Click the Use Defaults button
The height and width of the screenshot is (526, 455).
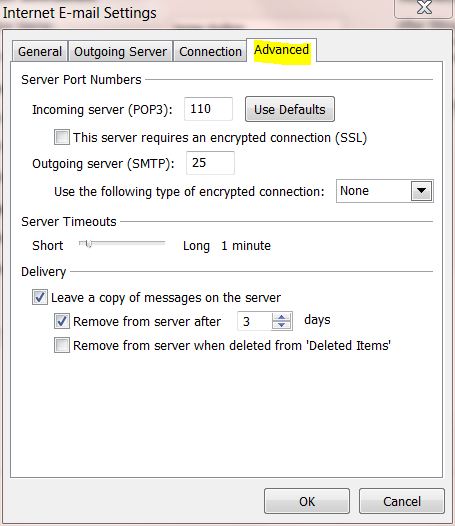(x=290, y=109)
